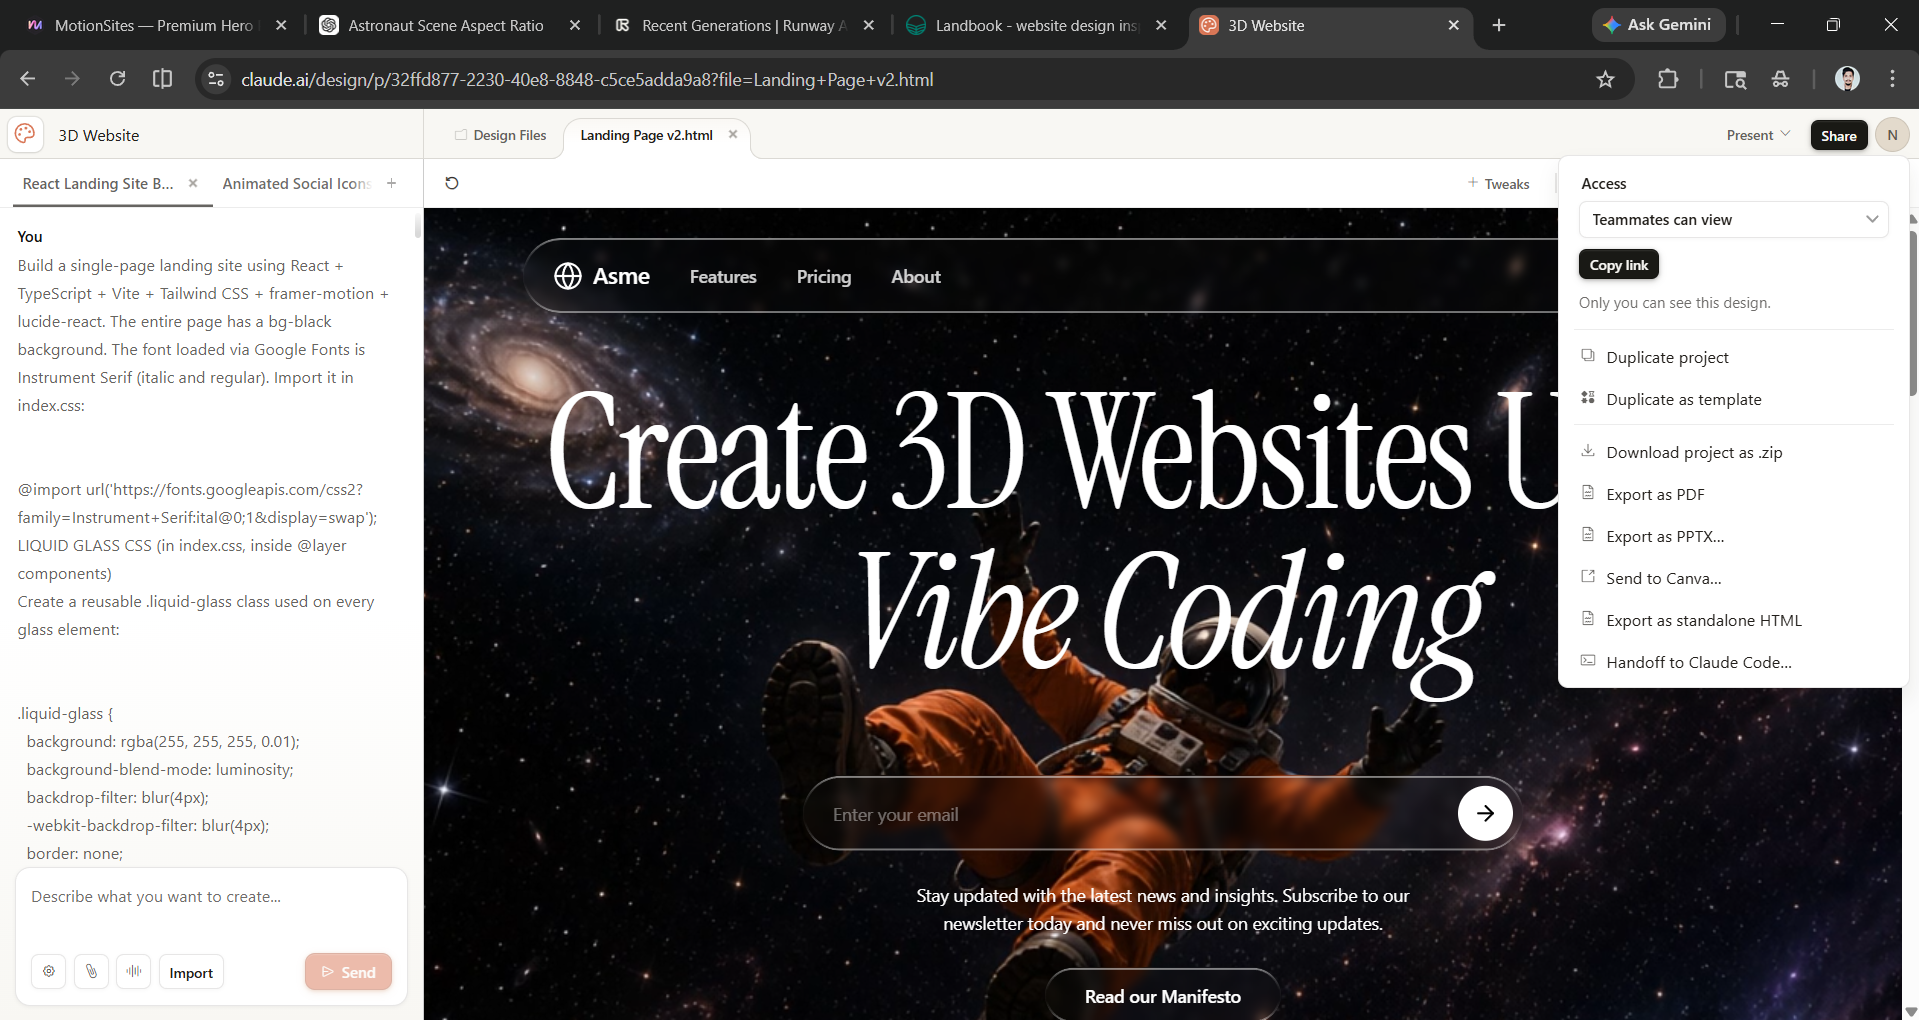
Task: Expand the Present dropdown
Action: (x=1758, y=135)
